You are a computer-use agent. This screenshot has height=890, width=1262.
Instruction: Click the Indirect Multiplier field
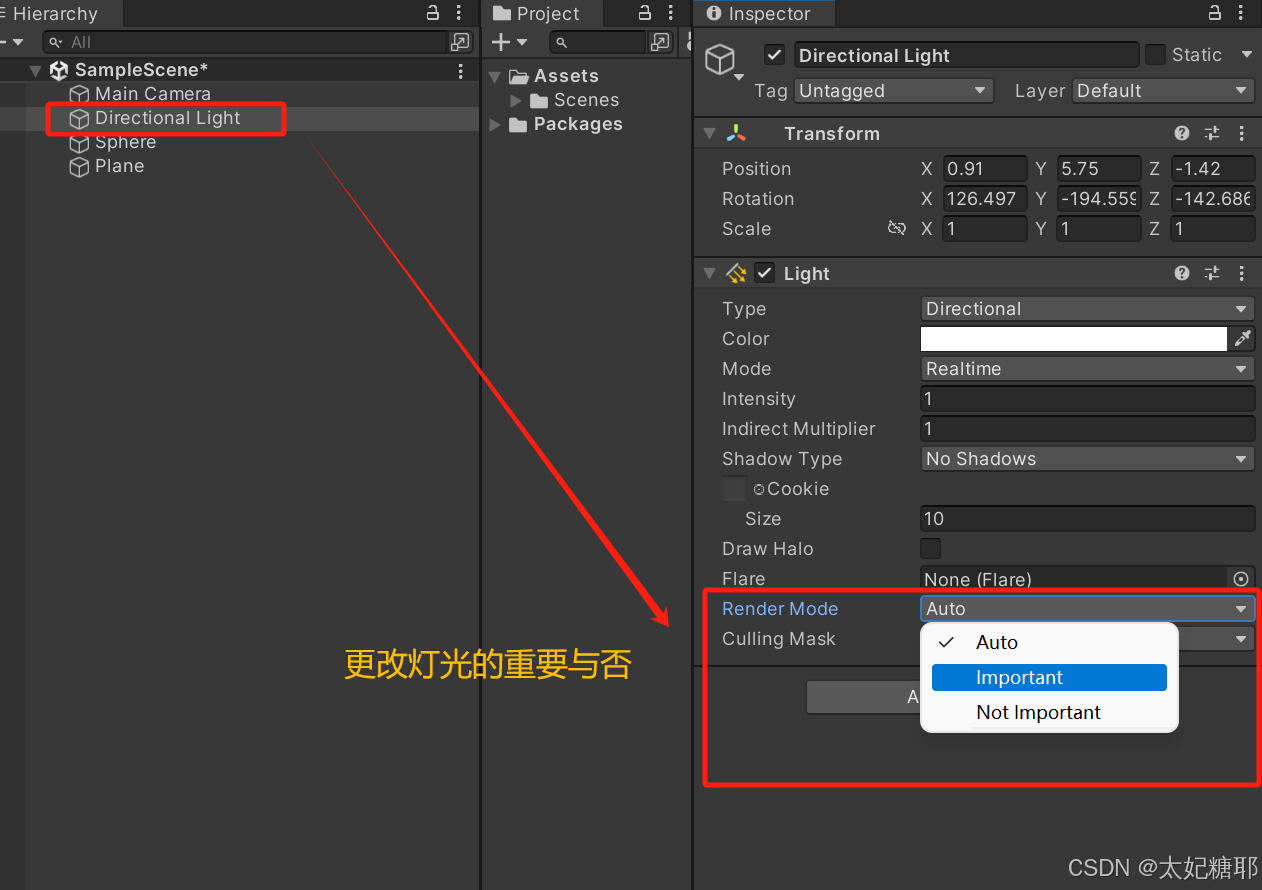pyautogui.click(x=1087, y=429)
